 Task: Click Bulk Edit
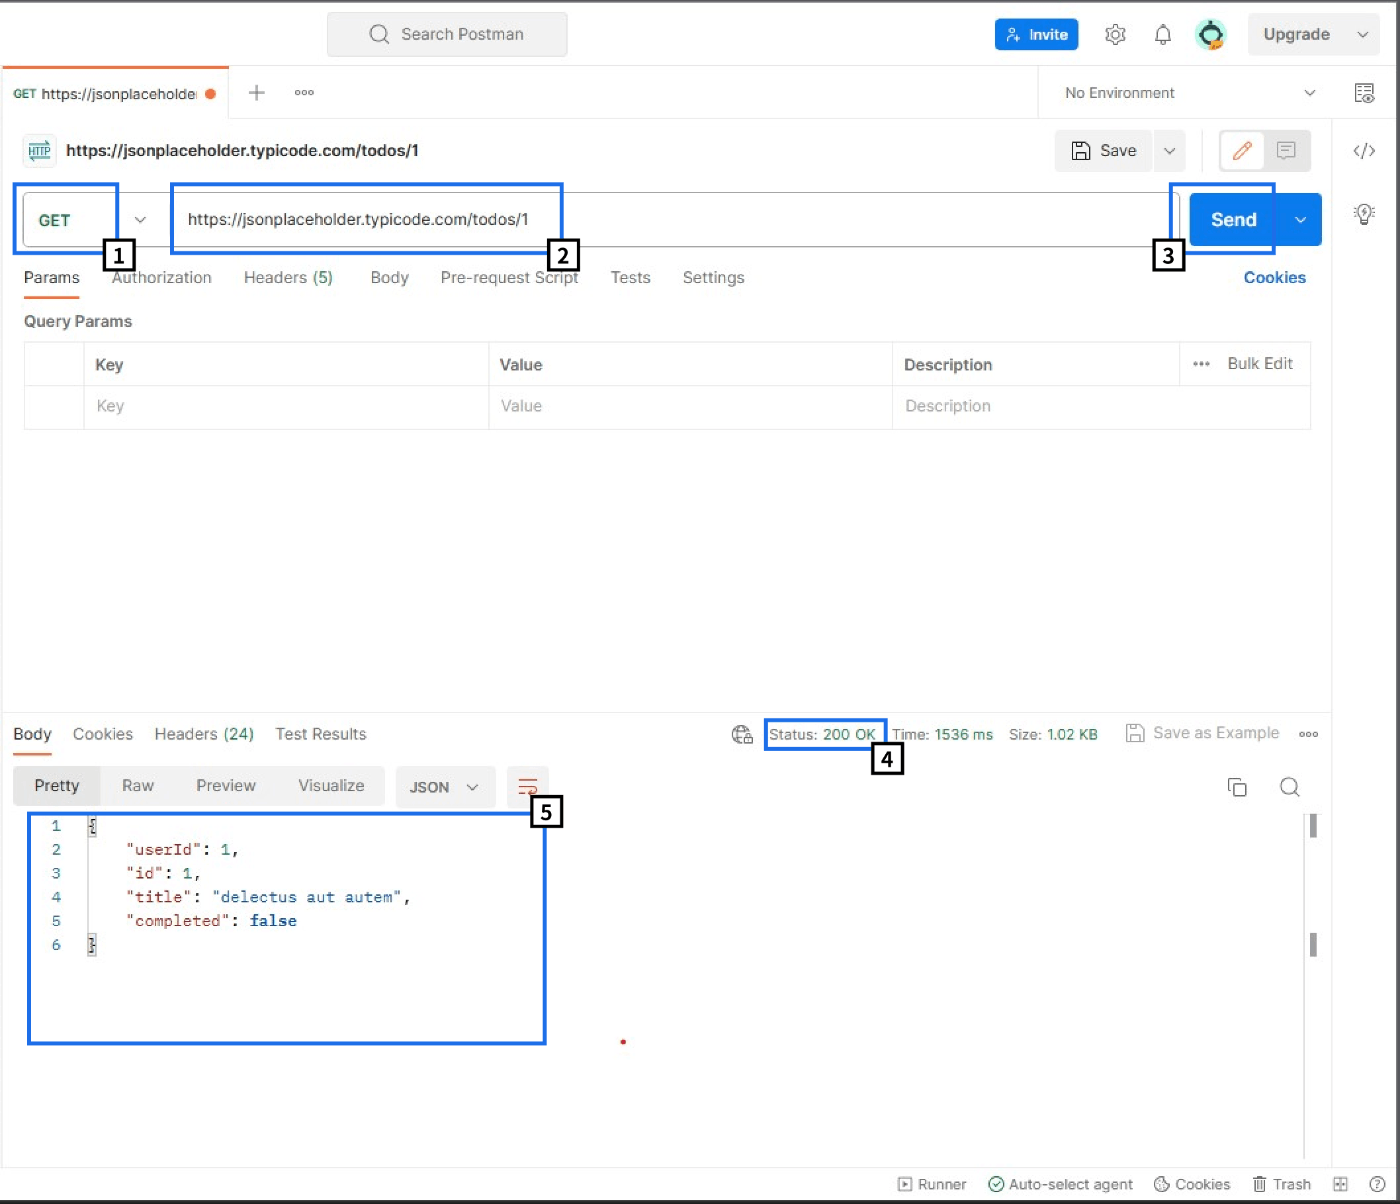[x=1260, y=364]
